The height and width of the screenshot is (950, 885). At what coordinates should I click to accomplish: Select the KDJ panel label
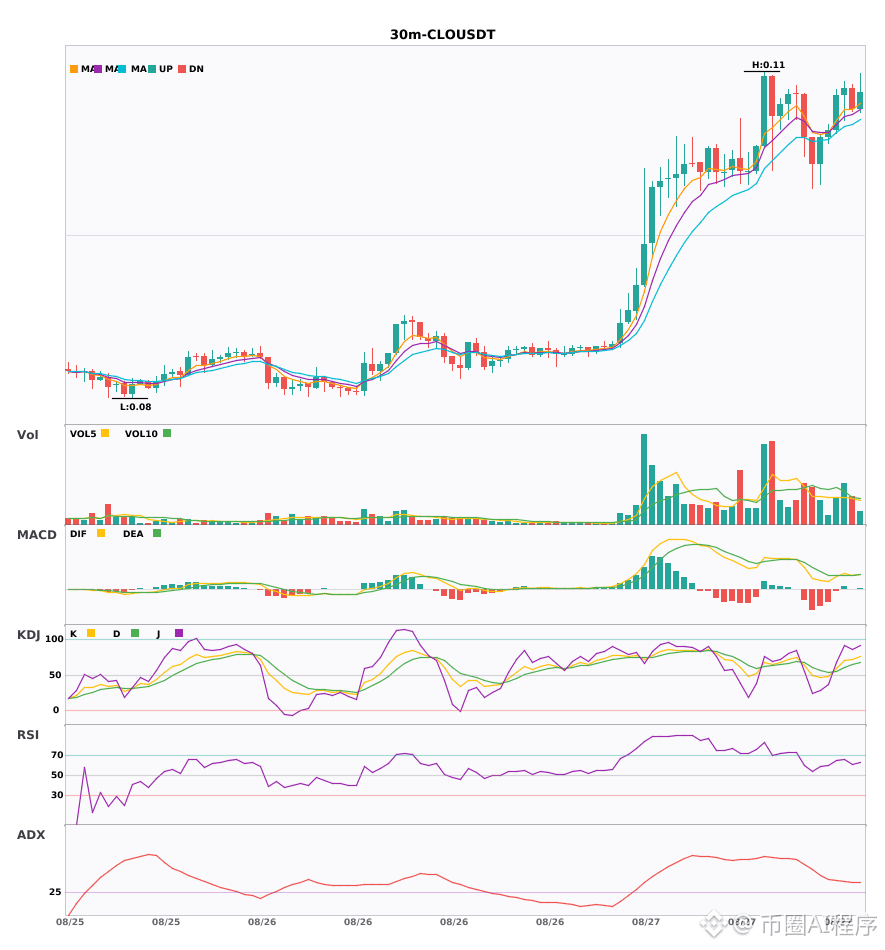point(28,635)
